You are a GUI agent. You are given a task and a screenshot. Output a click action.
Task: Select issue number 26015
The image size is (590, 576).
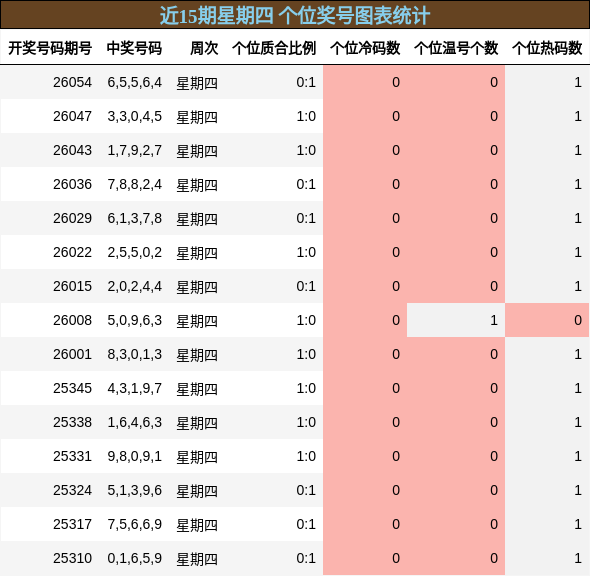coord(72,286)
